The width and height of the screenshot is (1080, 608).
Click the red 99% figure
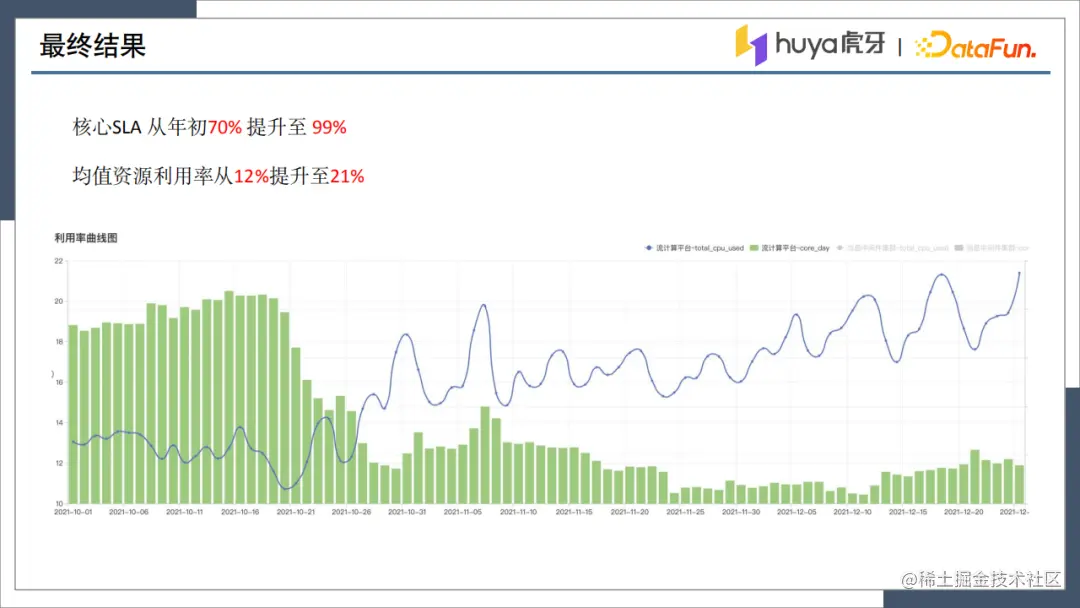tap(329, 127)
